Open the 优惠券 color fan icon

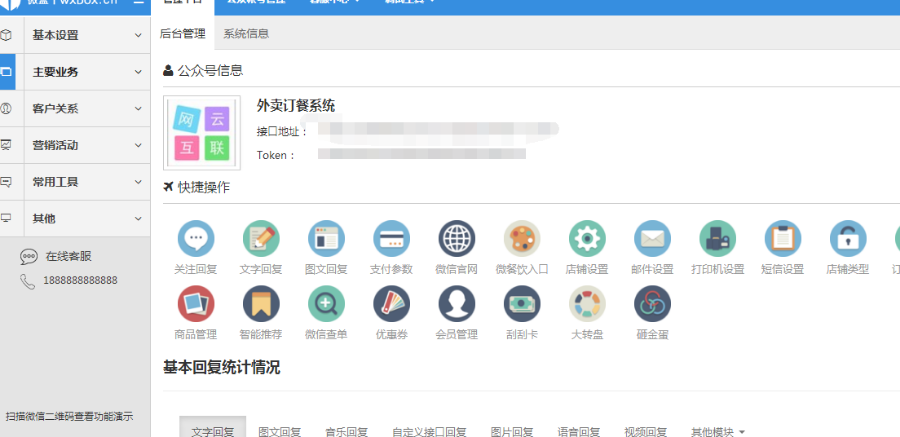click(x=391, y=304)
